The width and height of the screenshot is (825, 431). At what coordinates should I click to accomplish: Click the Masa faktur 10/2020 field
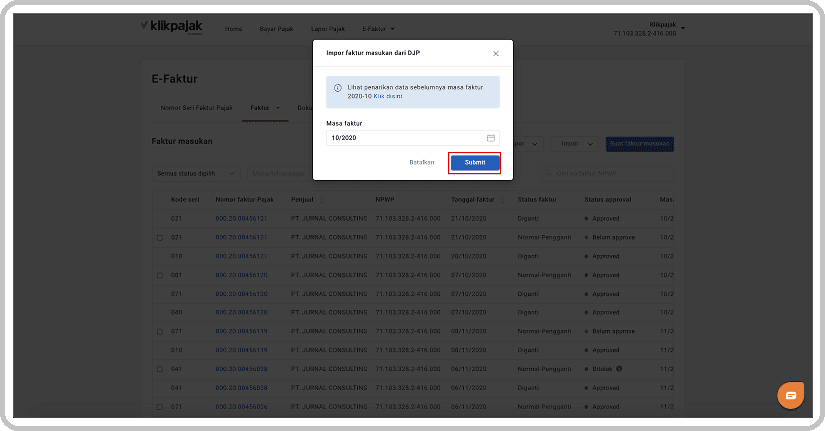pos(412,138)
